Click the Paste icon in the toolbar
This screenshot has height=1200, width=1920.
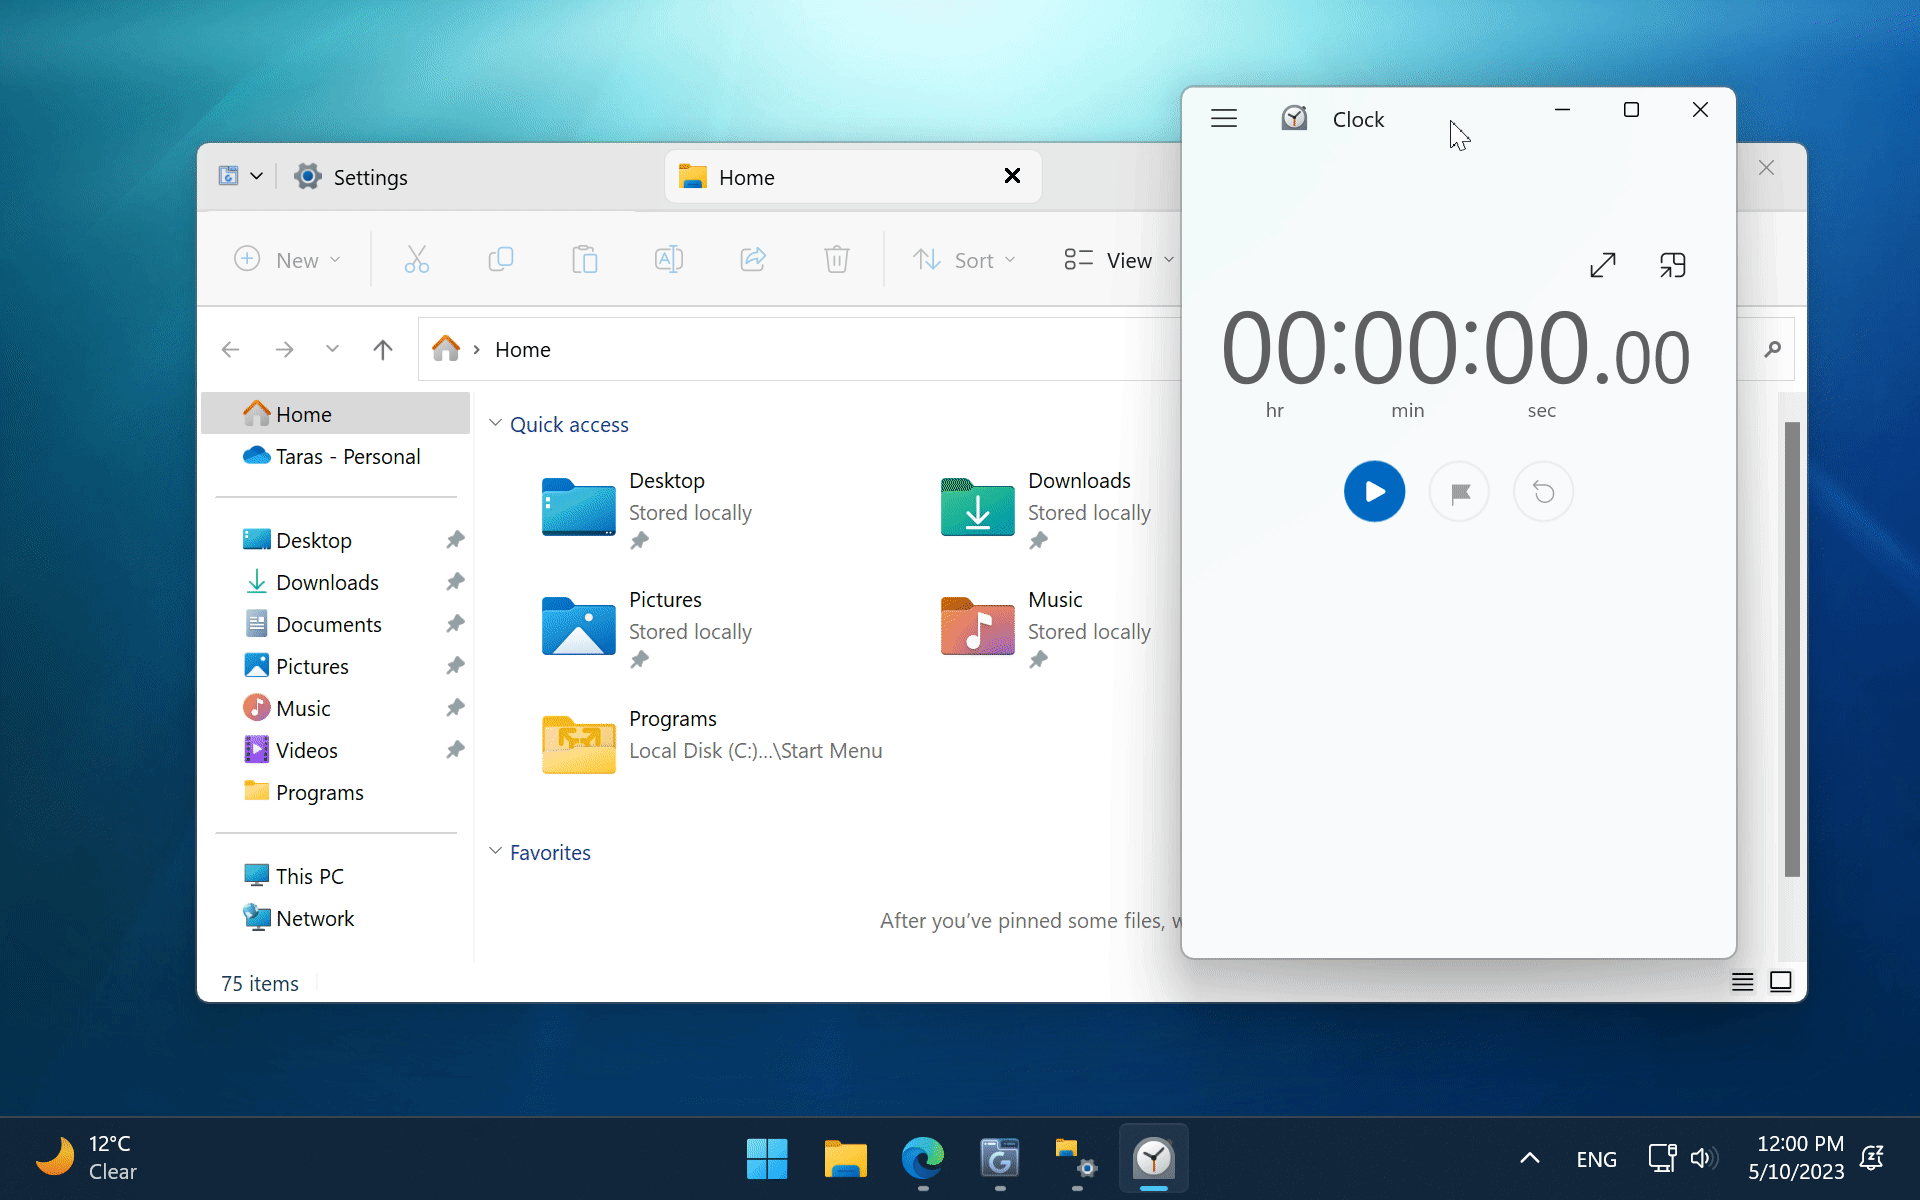tap(585, 259)
